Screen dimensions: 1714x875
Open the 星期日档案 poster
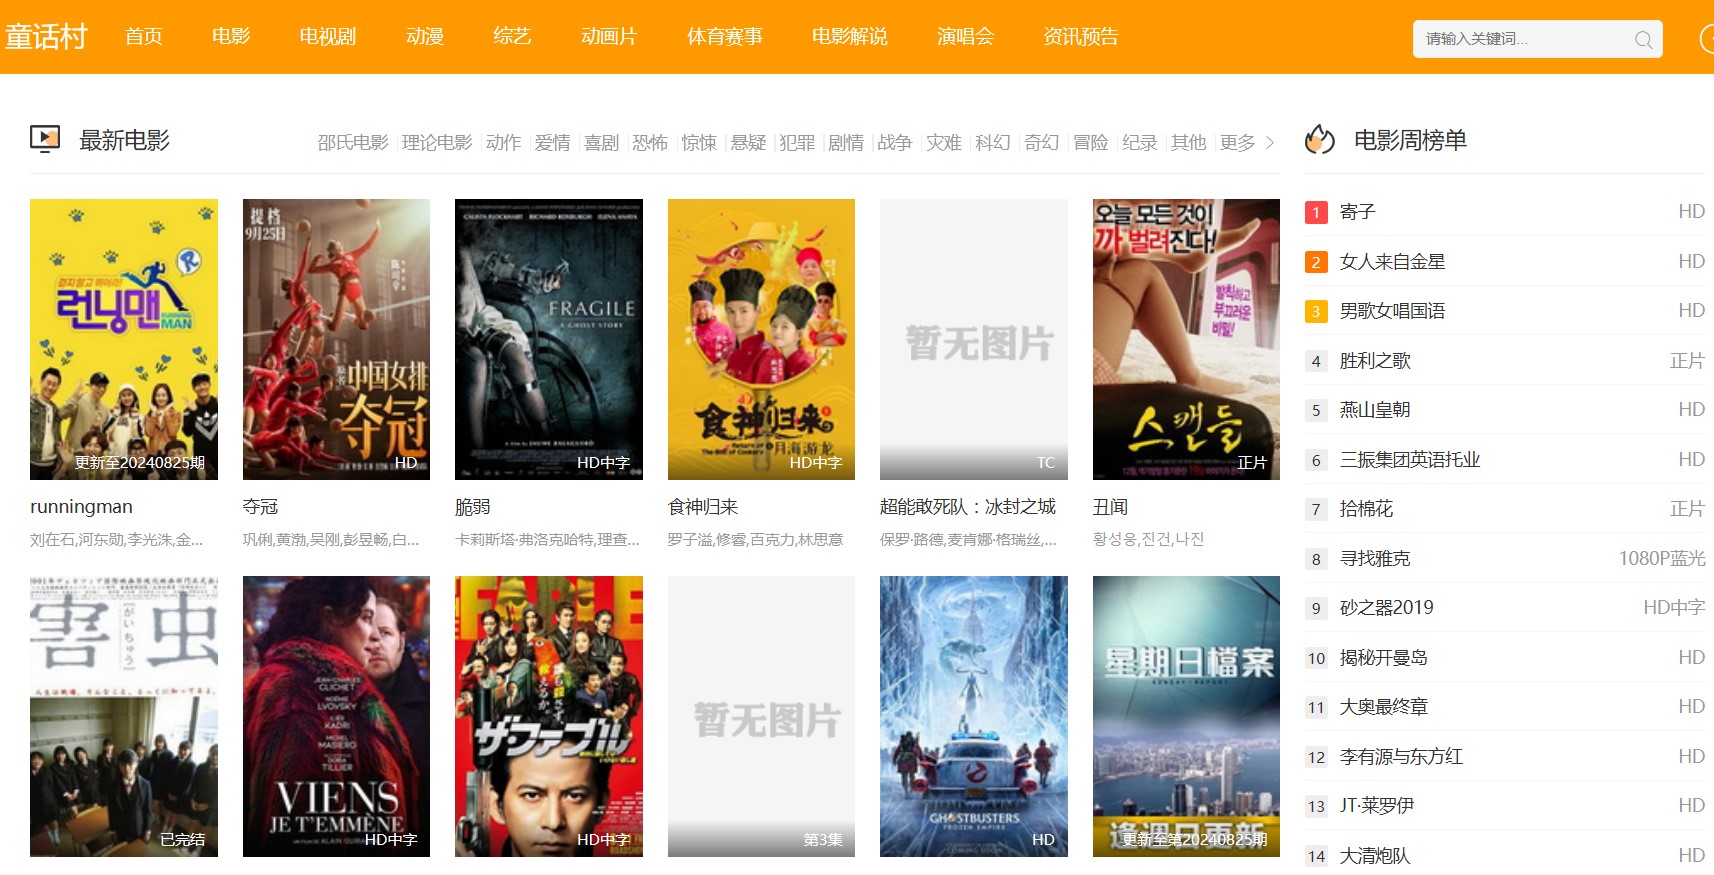[1186, 716]
